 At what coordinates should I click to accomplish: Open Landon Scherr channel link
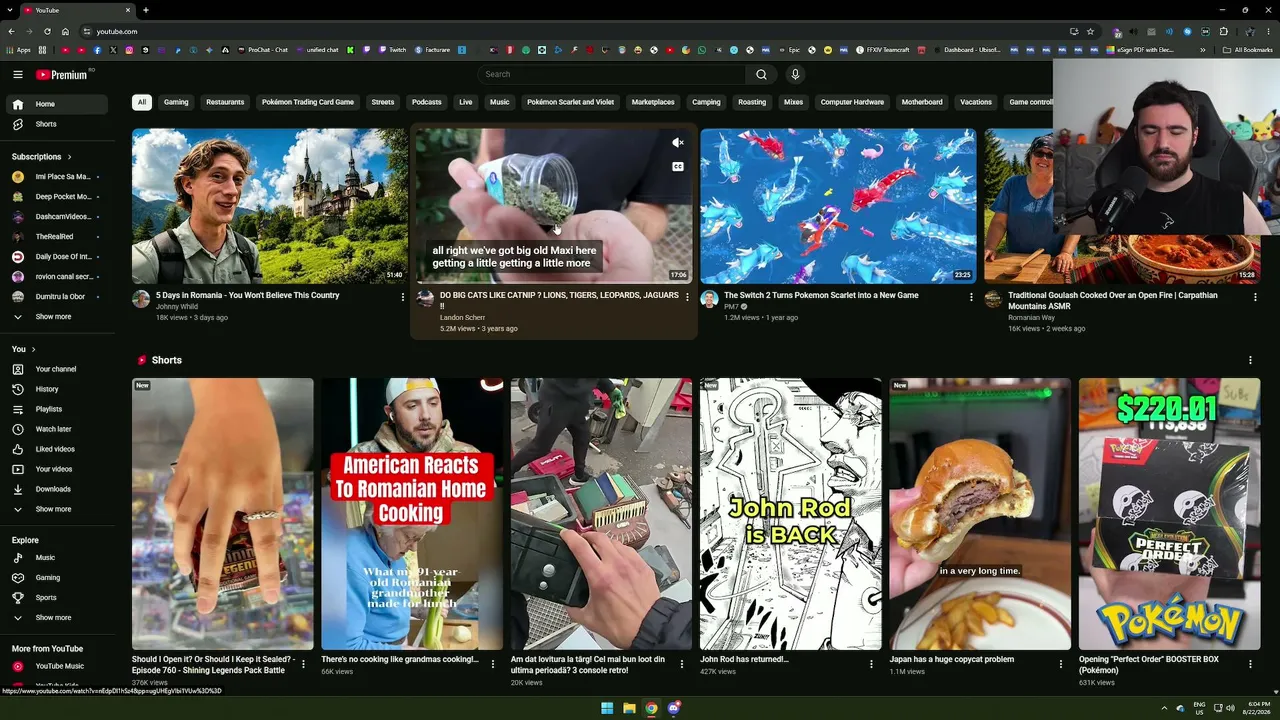462,318
